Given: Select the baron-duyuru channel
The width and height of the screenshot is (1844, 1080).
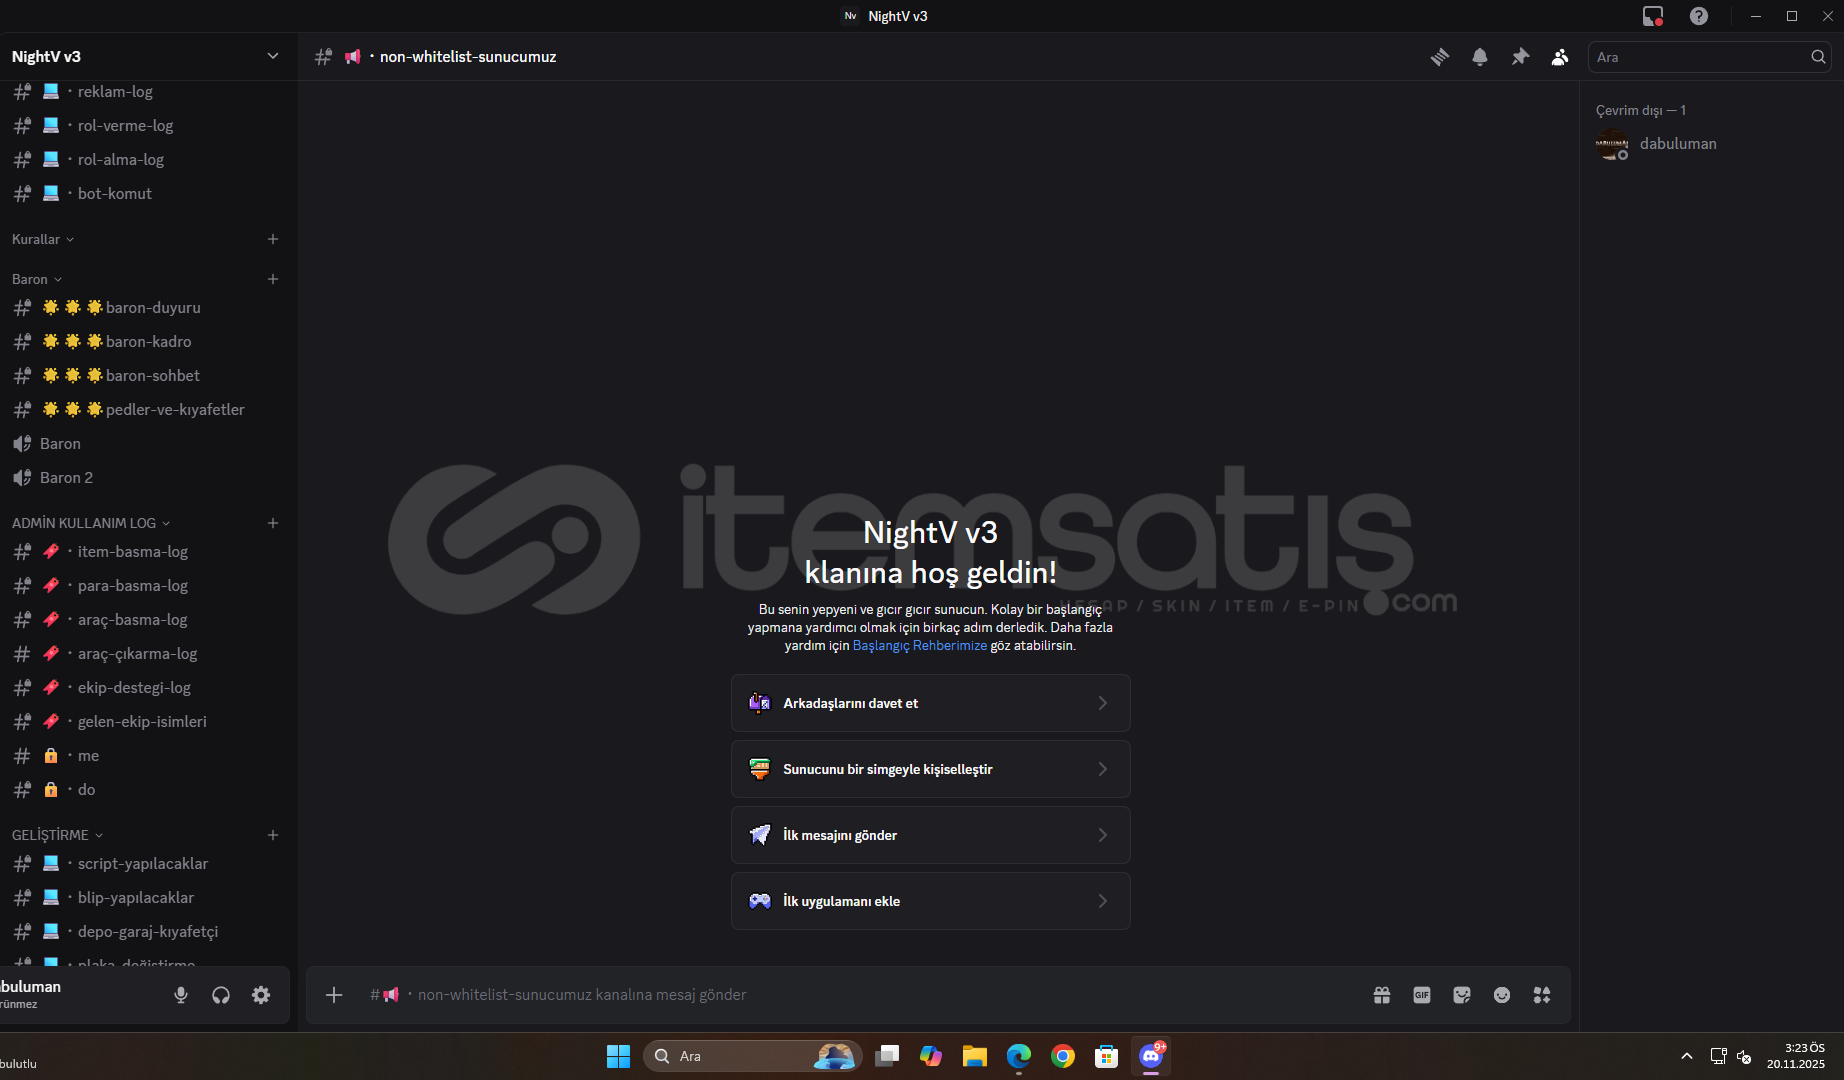Looking at the screenshot, I should pyautogui.click(x=152, y=308).
